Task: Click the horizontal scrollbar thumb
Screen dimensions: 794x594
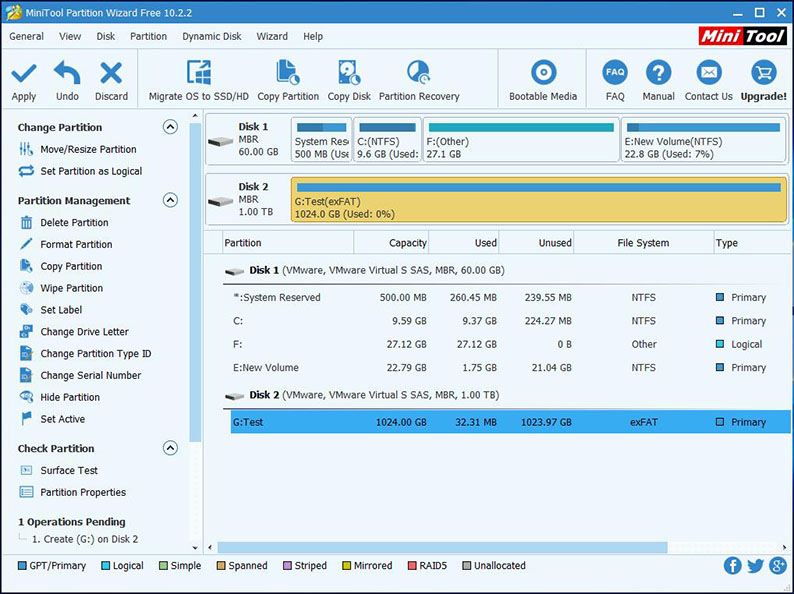Action: click(x=443, y=547)
